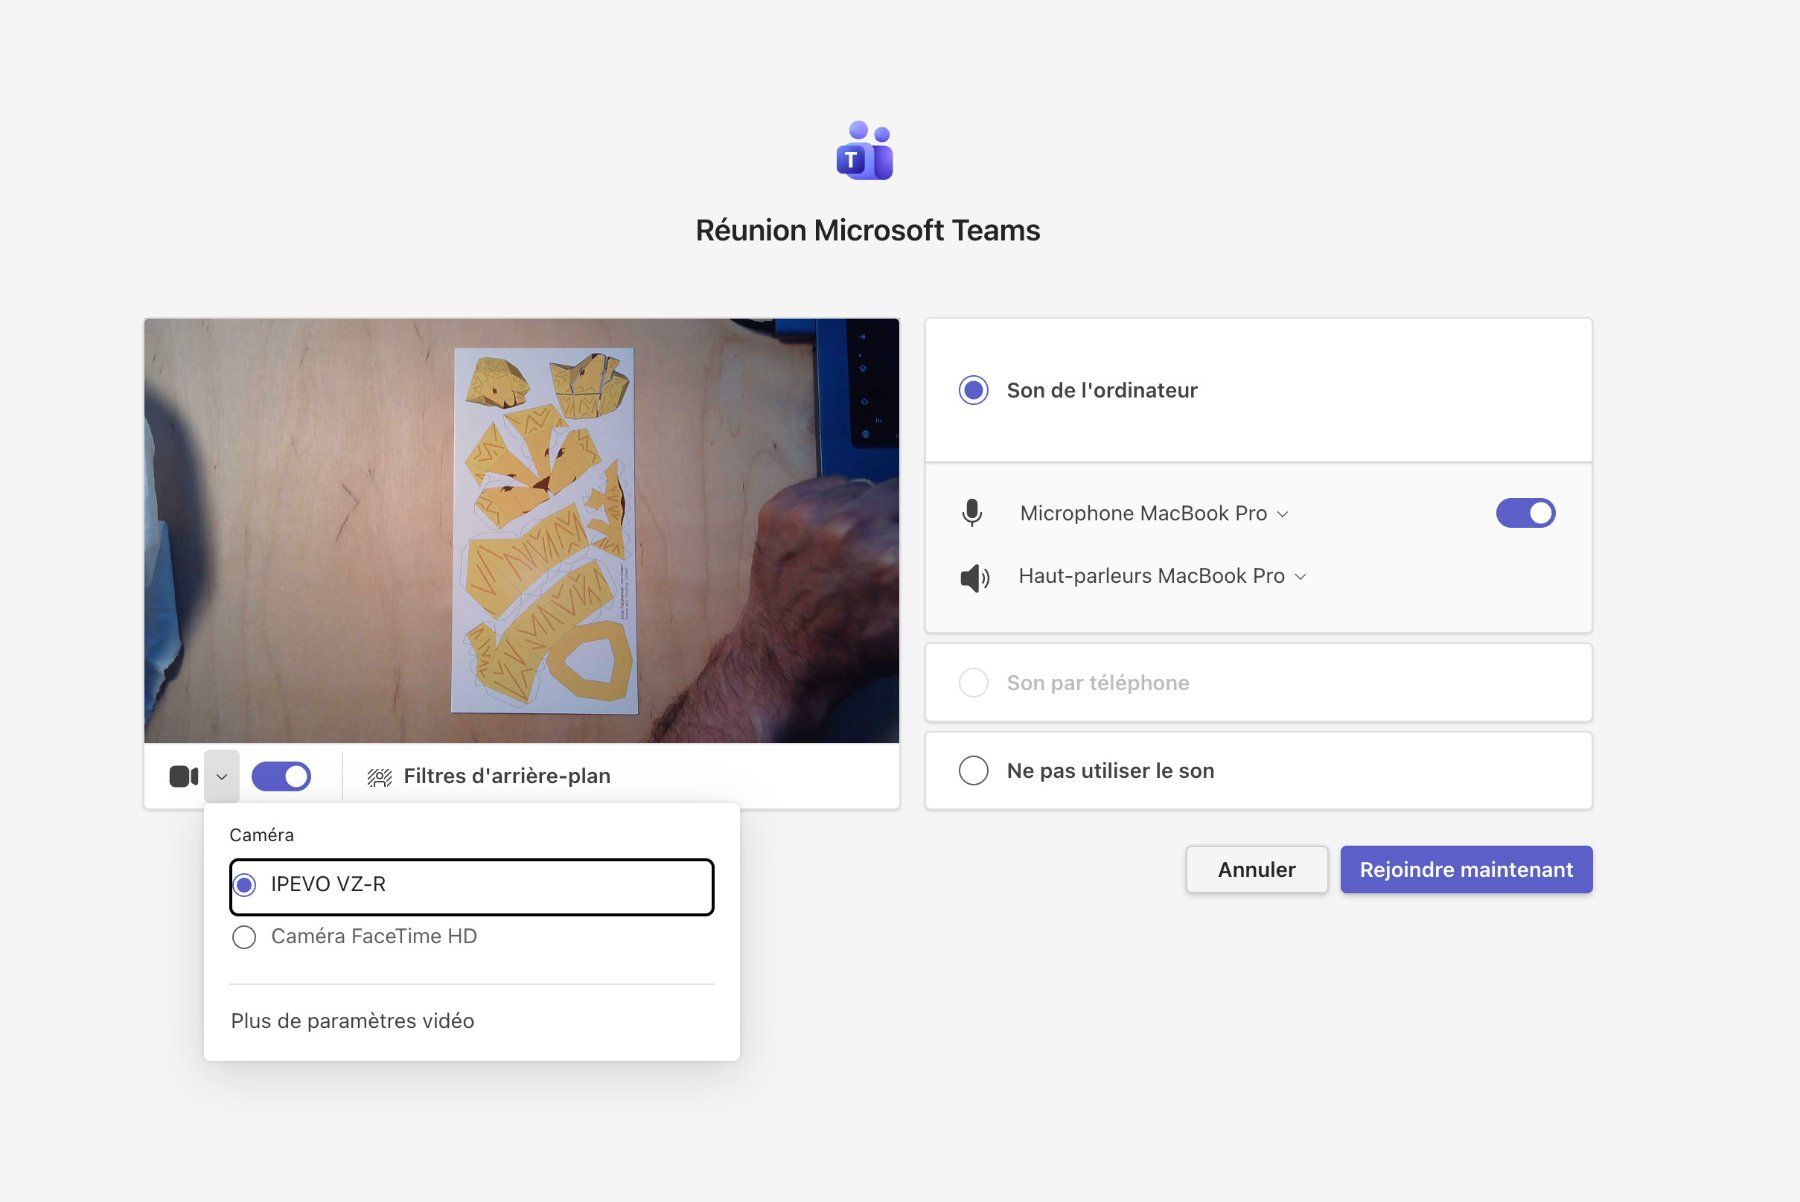Click the video camera icon
The image size is (1800, 1202).
(184, 777)
